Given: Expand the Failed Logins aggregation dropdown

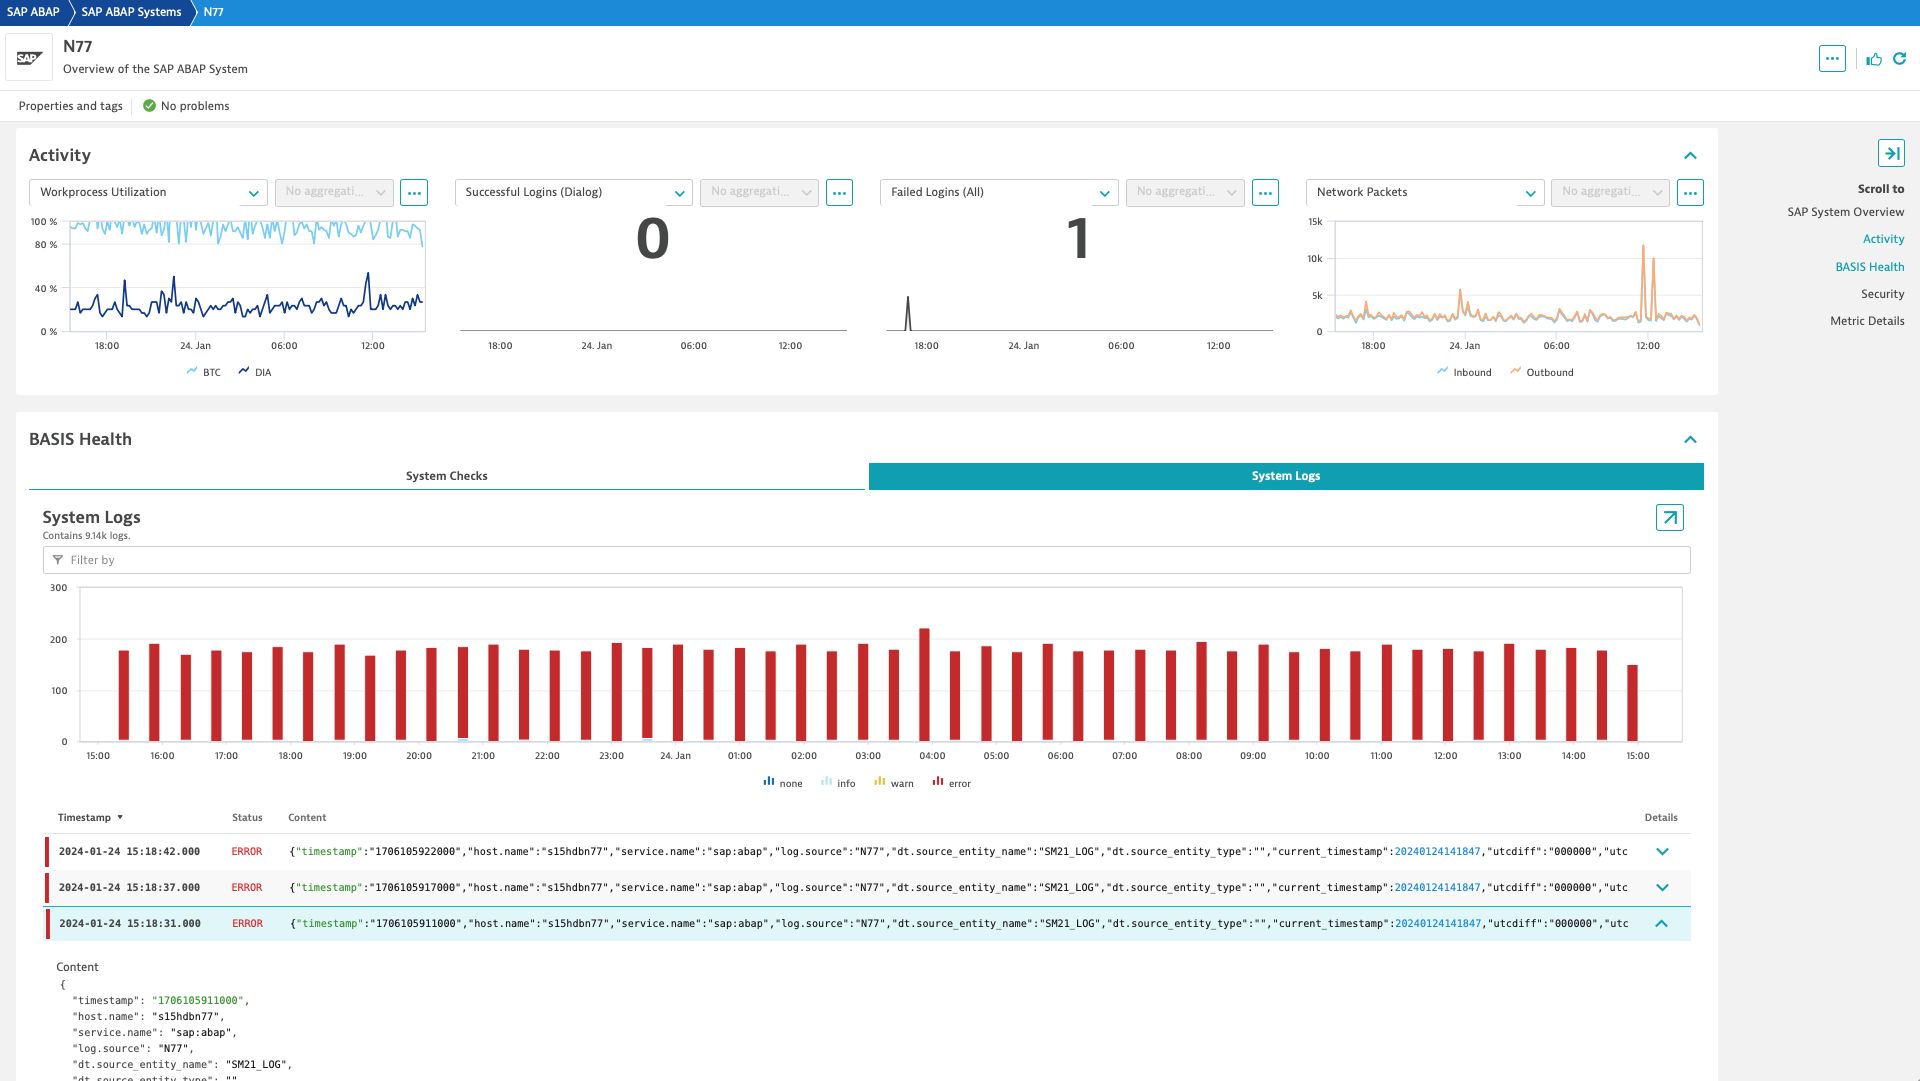Looking at the screenshot, I should [1184, 191].
